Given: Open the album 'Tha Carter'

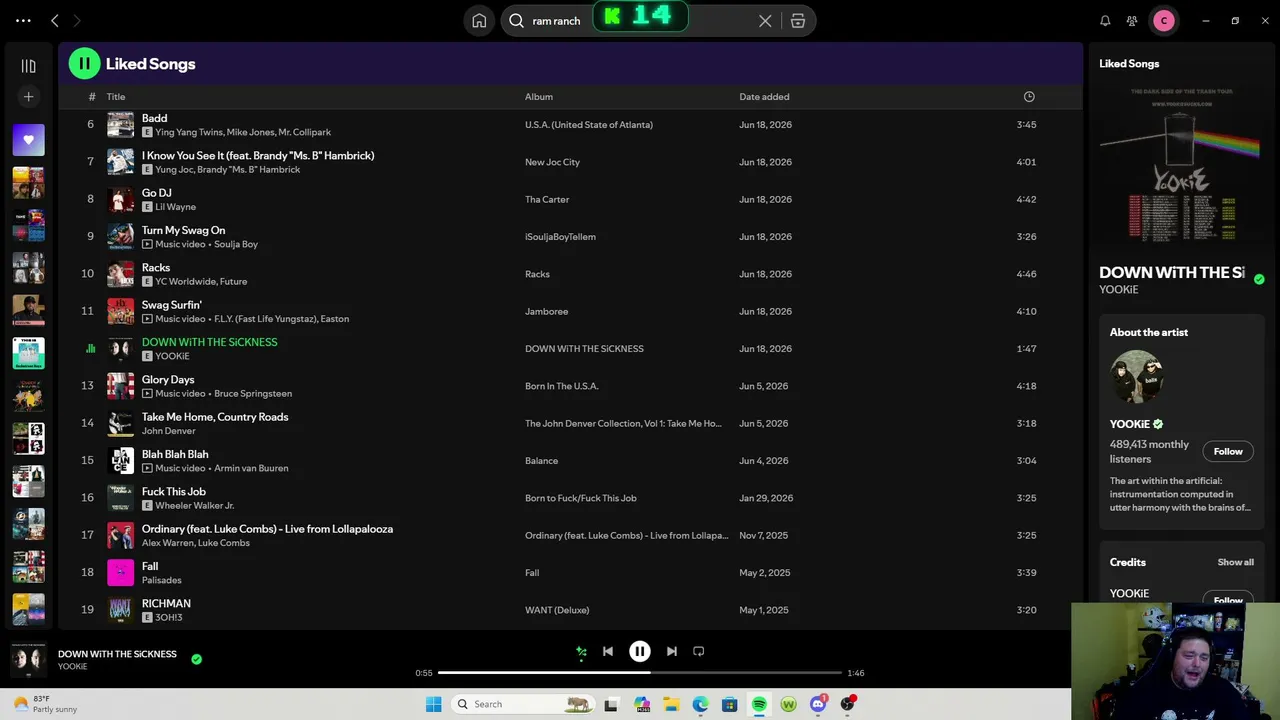Looking at the screenshot, I should point(547,199).
